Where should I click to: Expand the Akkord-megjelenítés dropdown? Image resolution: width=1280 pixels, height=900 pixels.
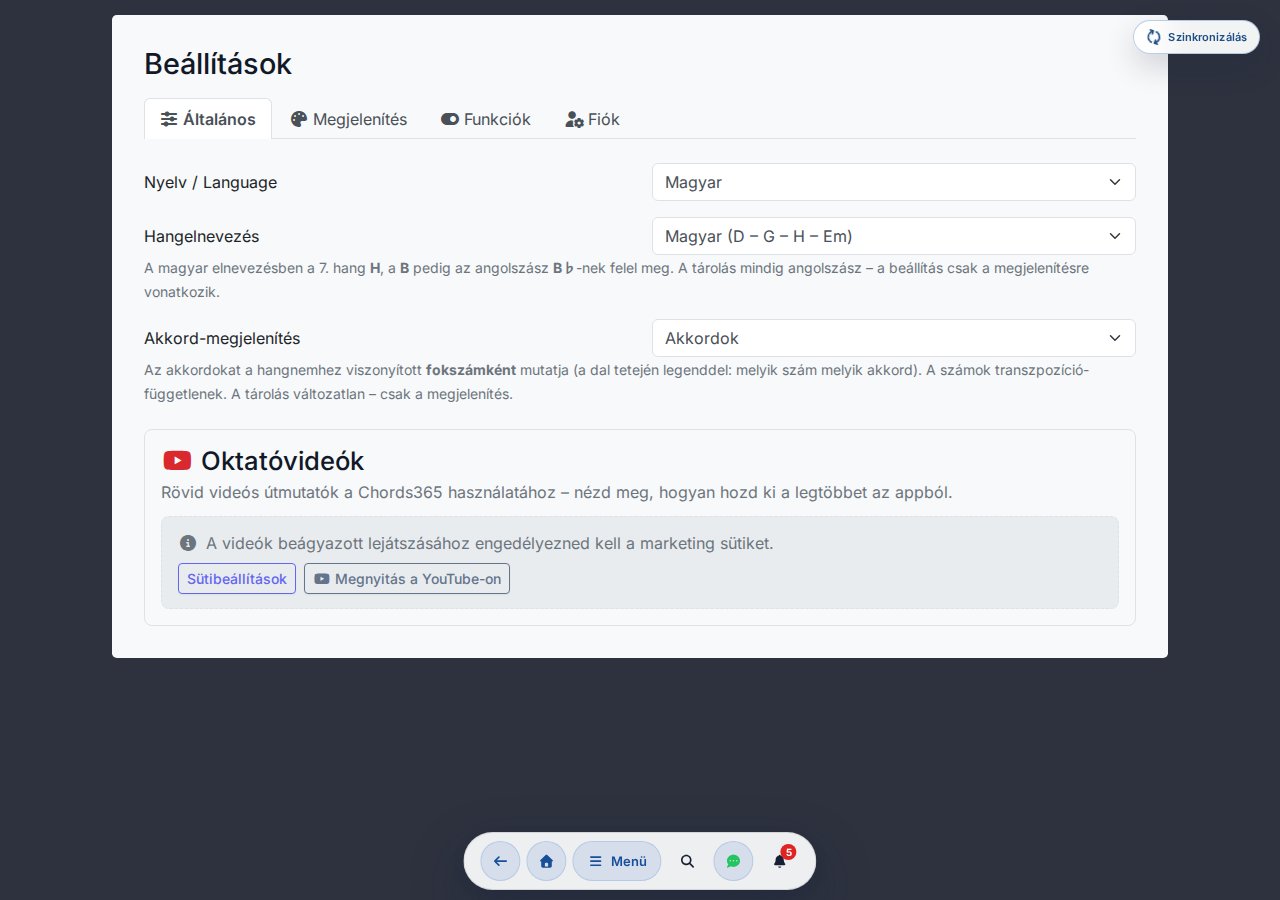pos(893,338)
